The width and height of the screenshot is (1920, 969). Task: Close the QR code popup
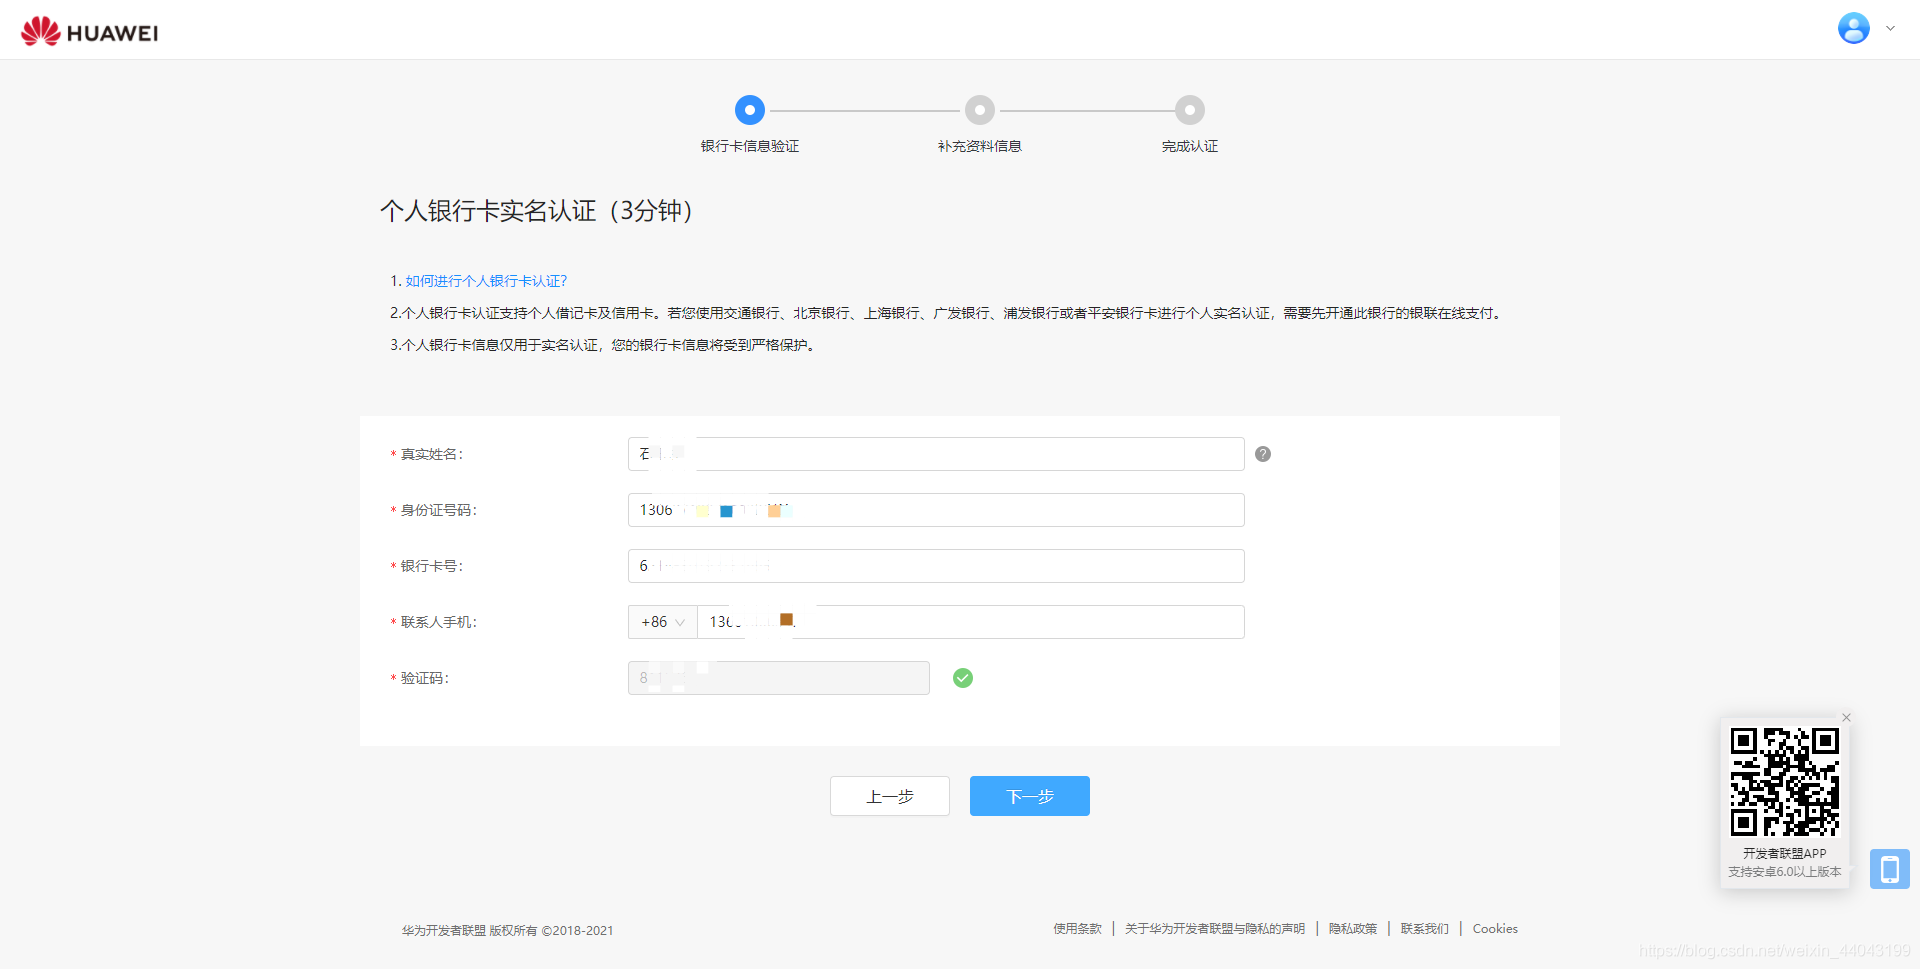[x=1847, y=717]
